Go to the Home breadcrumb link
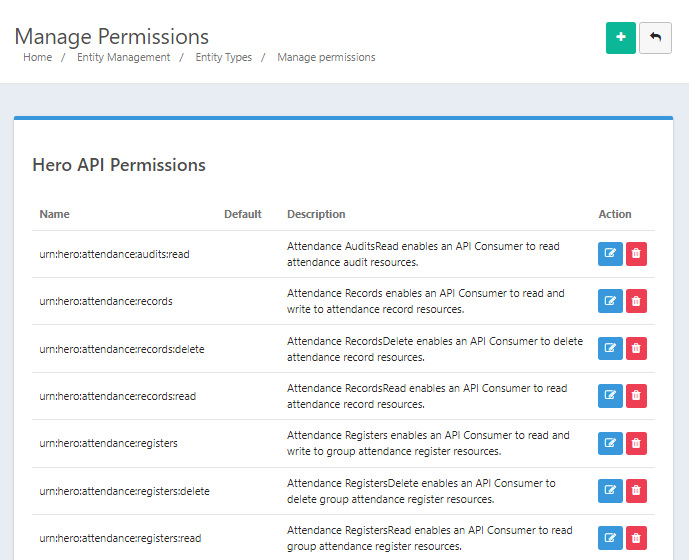 point(37,57)
